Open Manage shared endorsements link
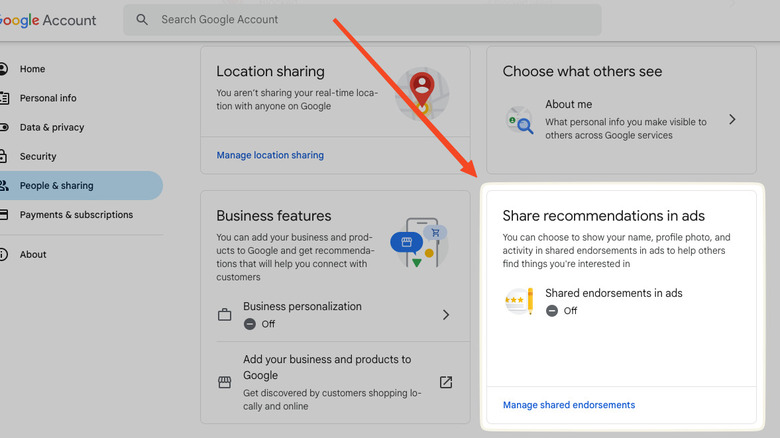The height and width of the screenshot is (438, 780). coord(568,405)
